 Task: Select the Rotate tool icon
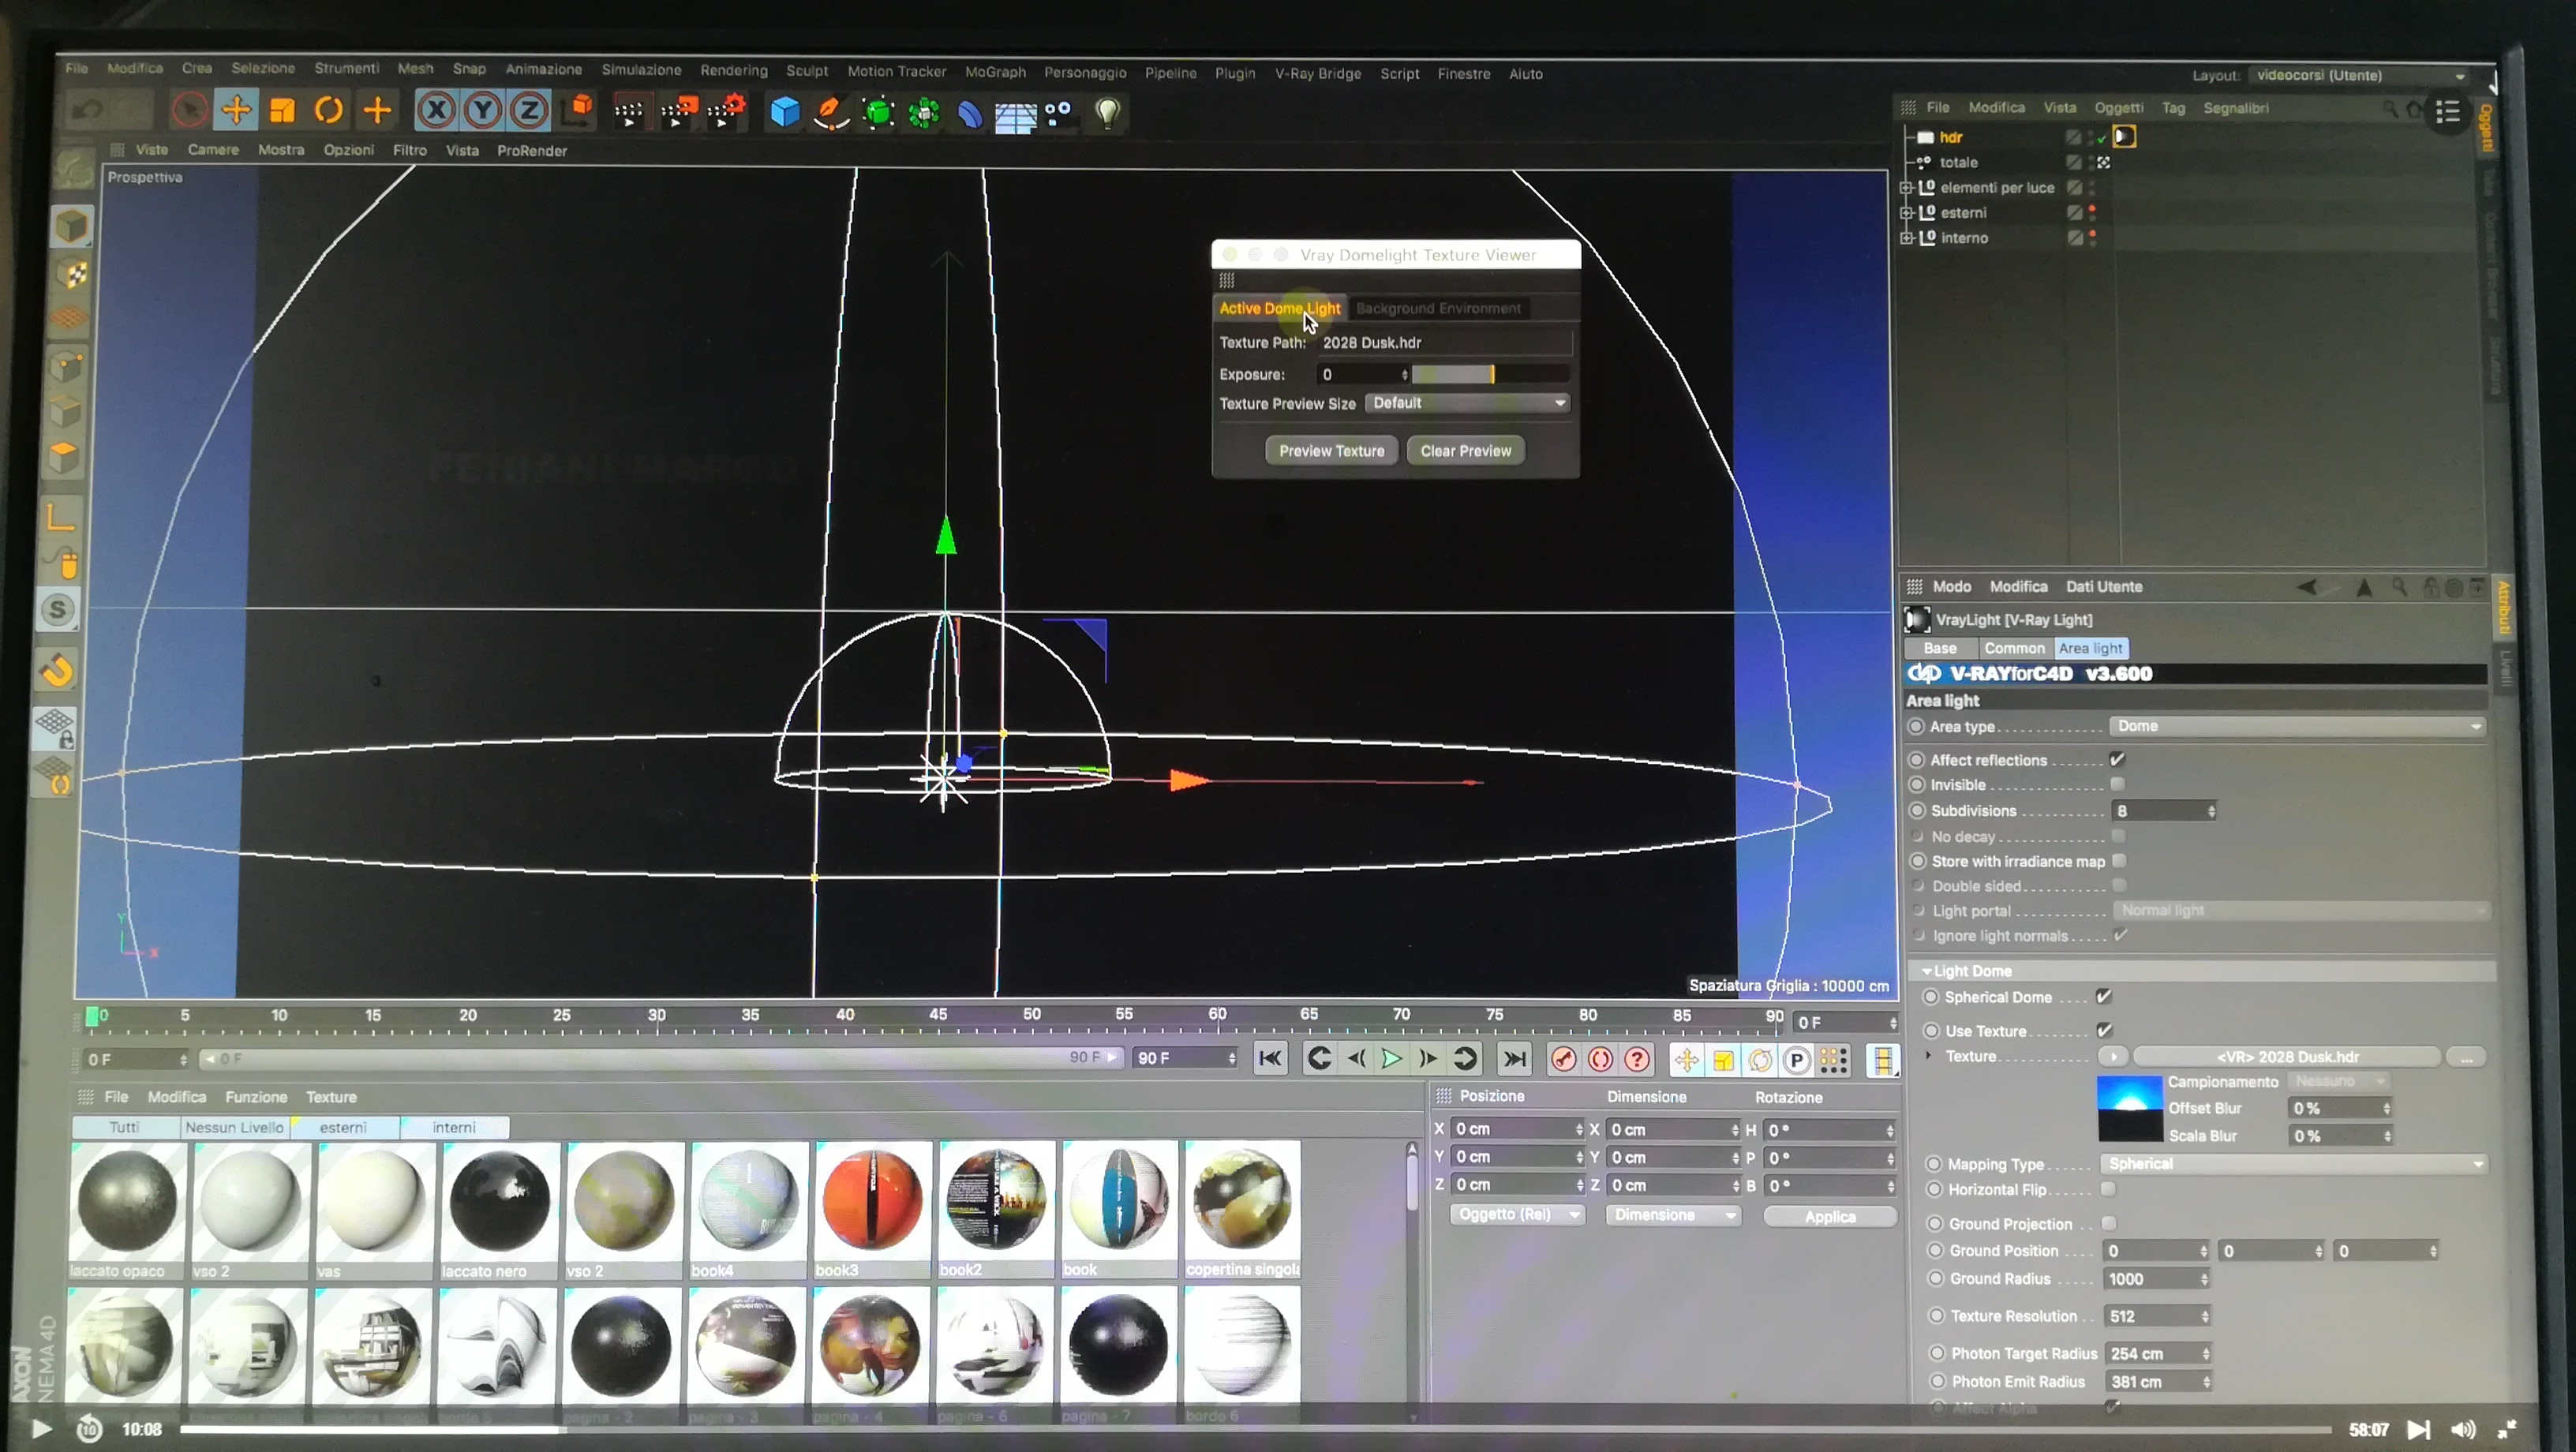[x=329, y=110]
